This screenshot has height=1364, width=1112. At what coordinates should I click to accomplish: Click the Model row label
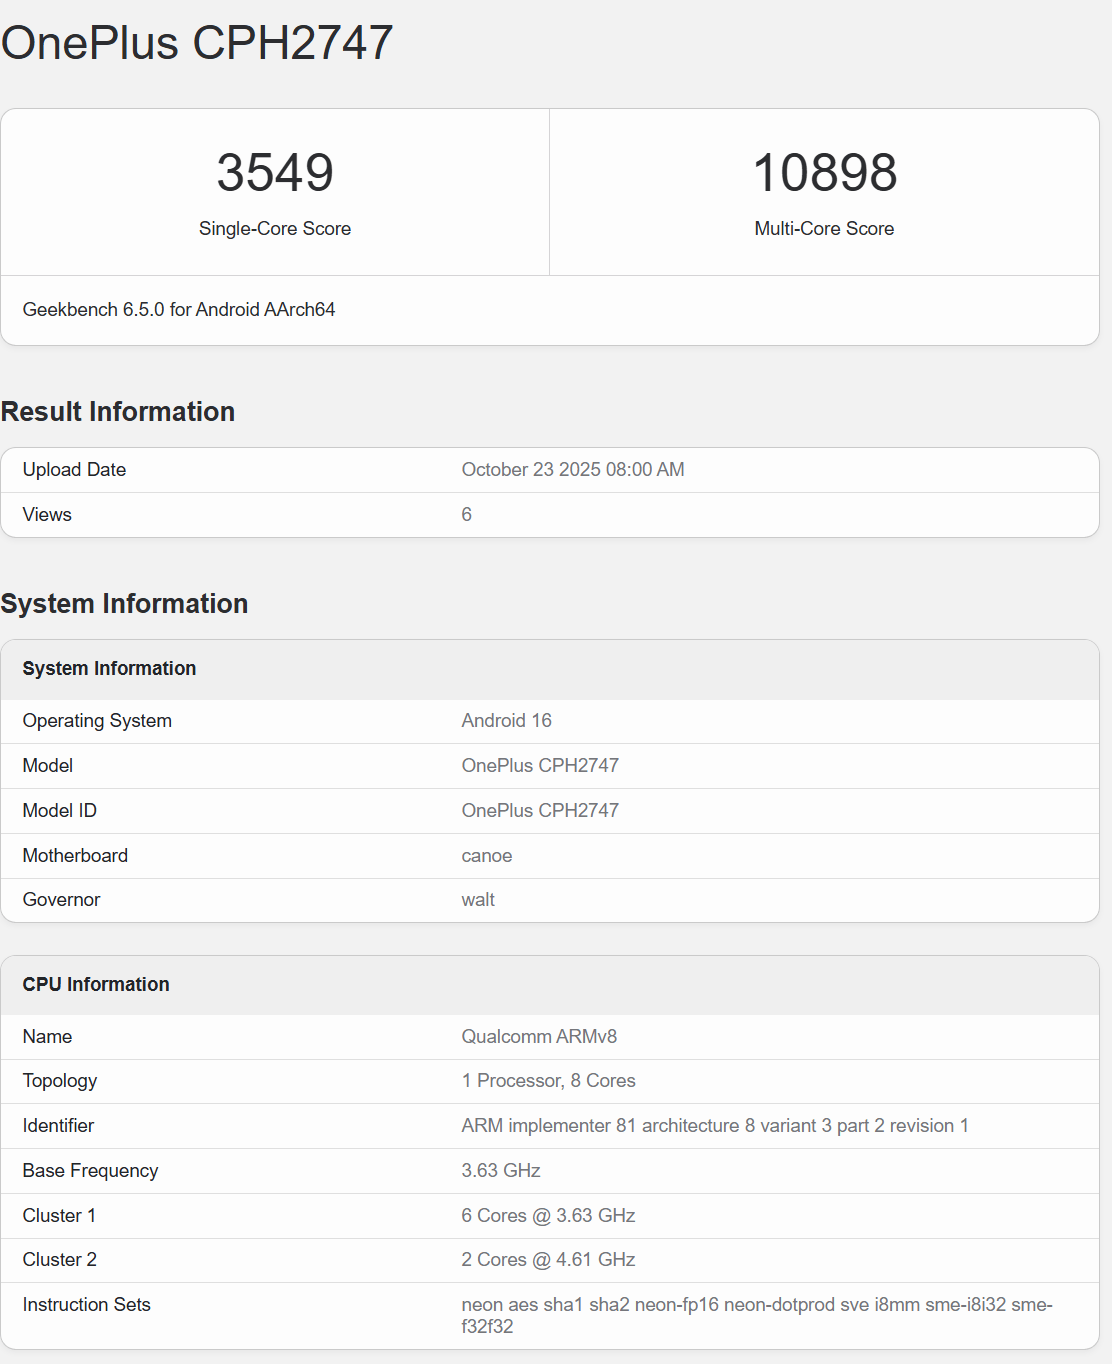[48, 765]
